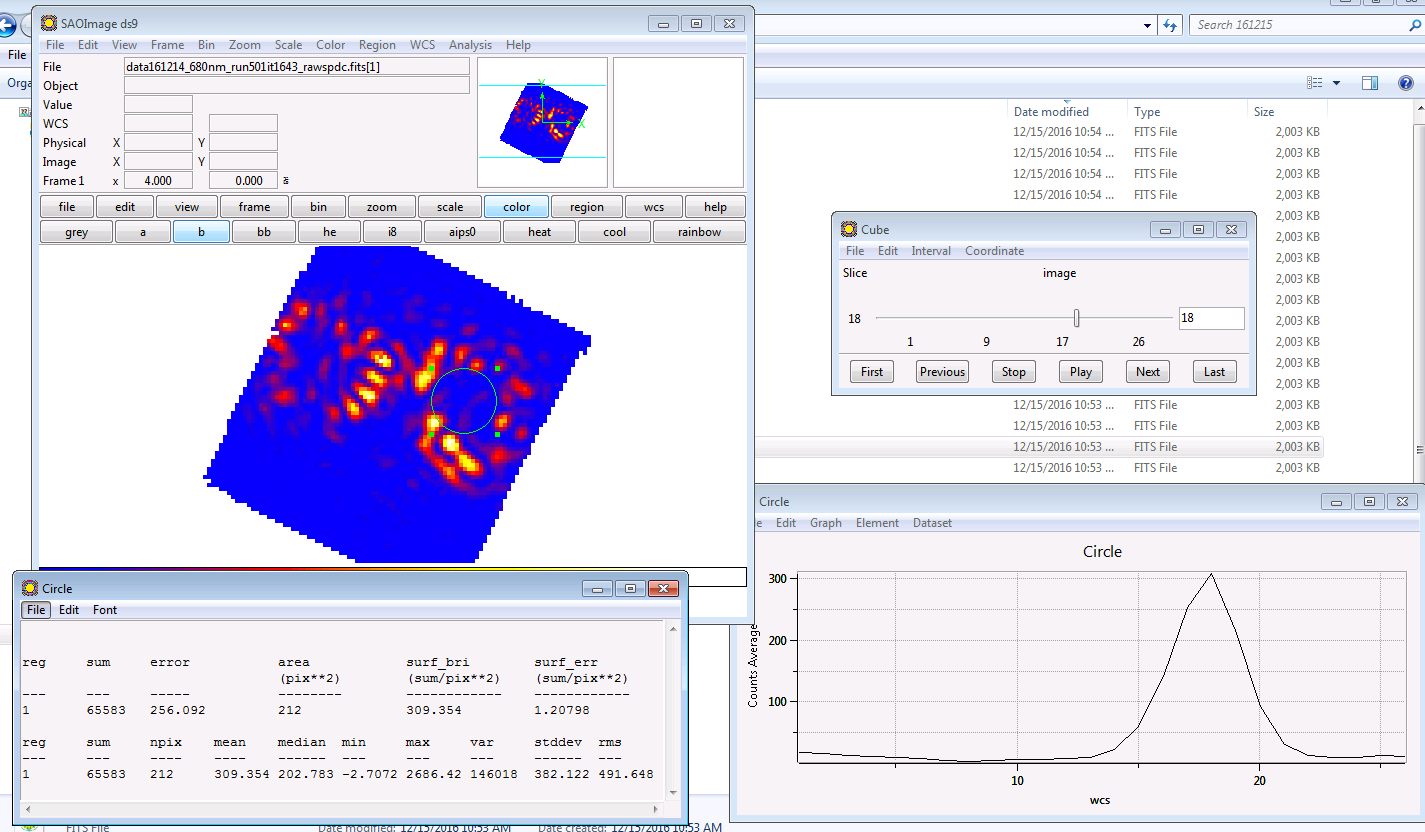
Task: Open Cube window Interval menu
Action: (x=931, y=251)
